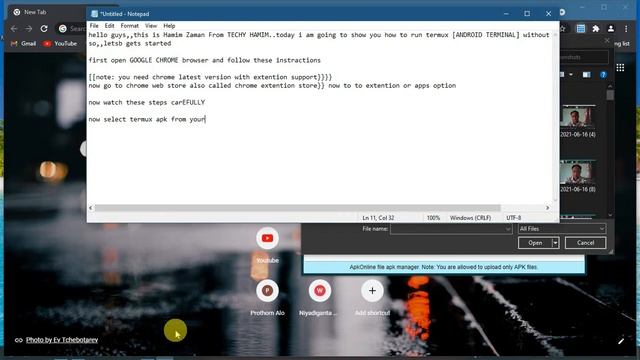Open the Edit menu in Notepad
This screenshot has height=360, width=640.
pyautogui.click(x=109, y=26)
